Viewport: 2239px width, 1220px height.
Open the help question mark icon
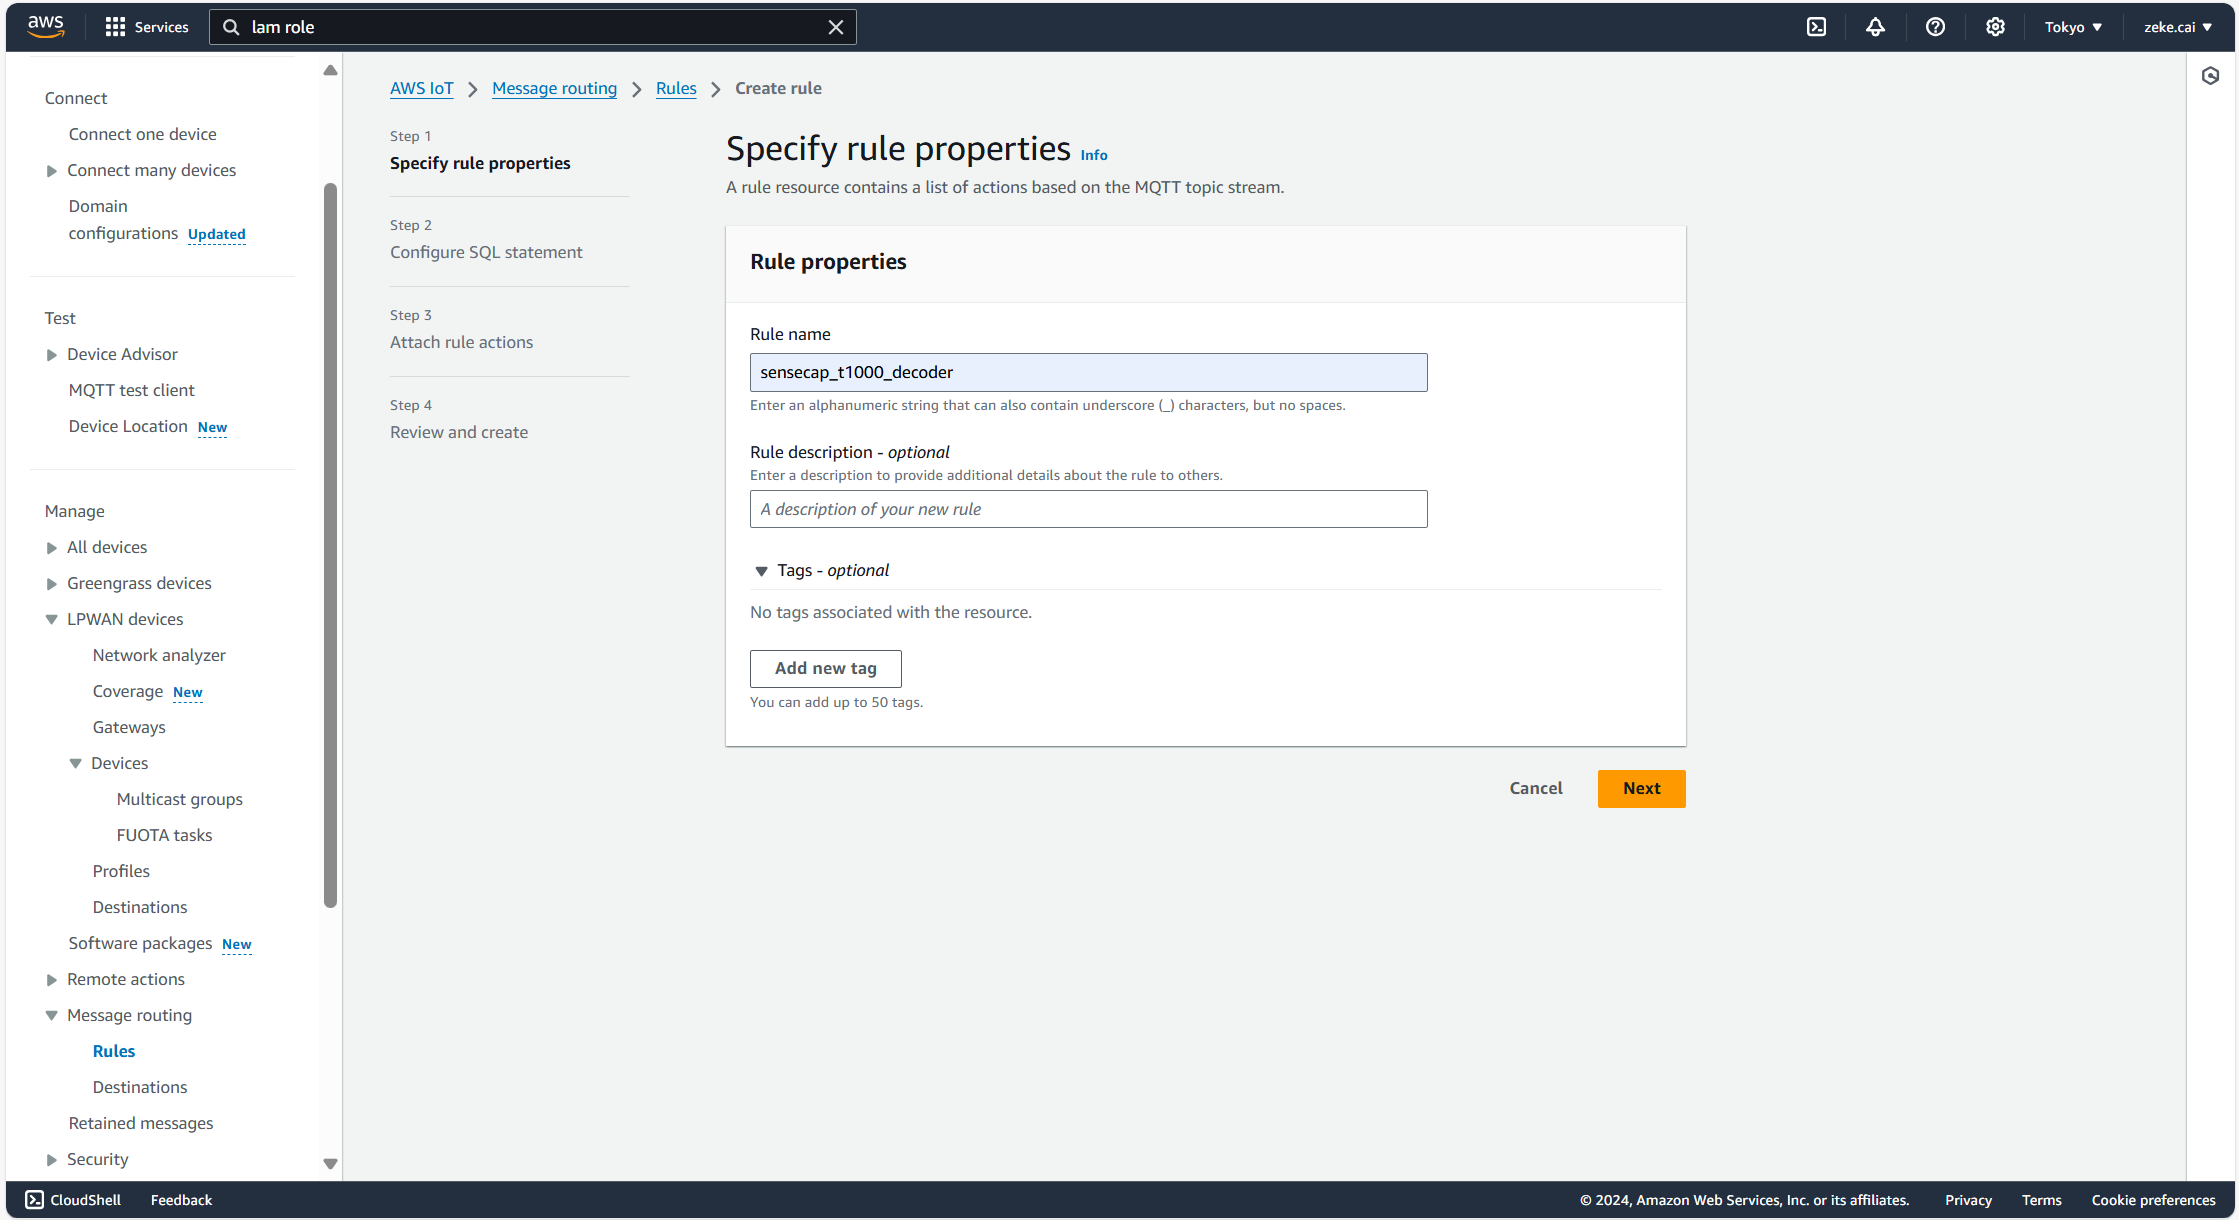coord(1935,27)
